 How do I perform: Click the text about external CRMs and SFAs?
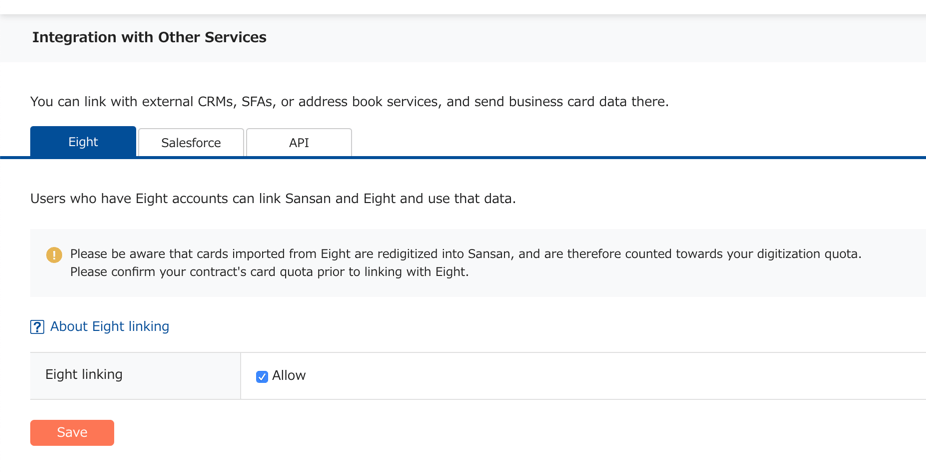[350, 102]
